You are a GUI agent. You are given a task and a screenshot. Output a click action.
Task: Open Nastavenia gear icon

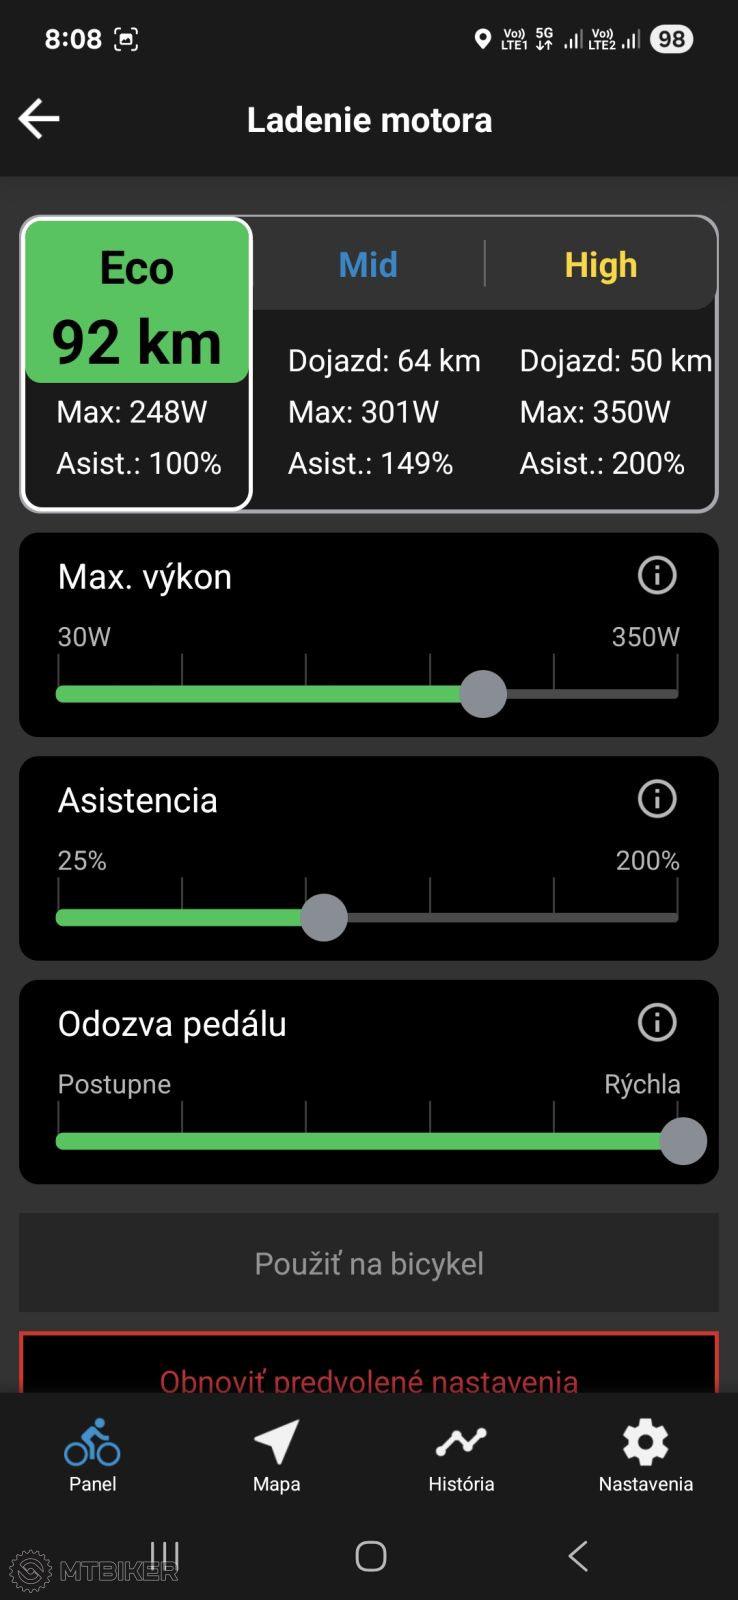tap(645, 1455)
